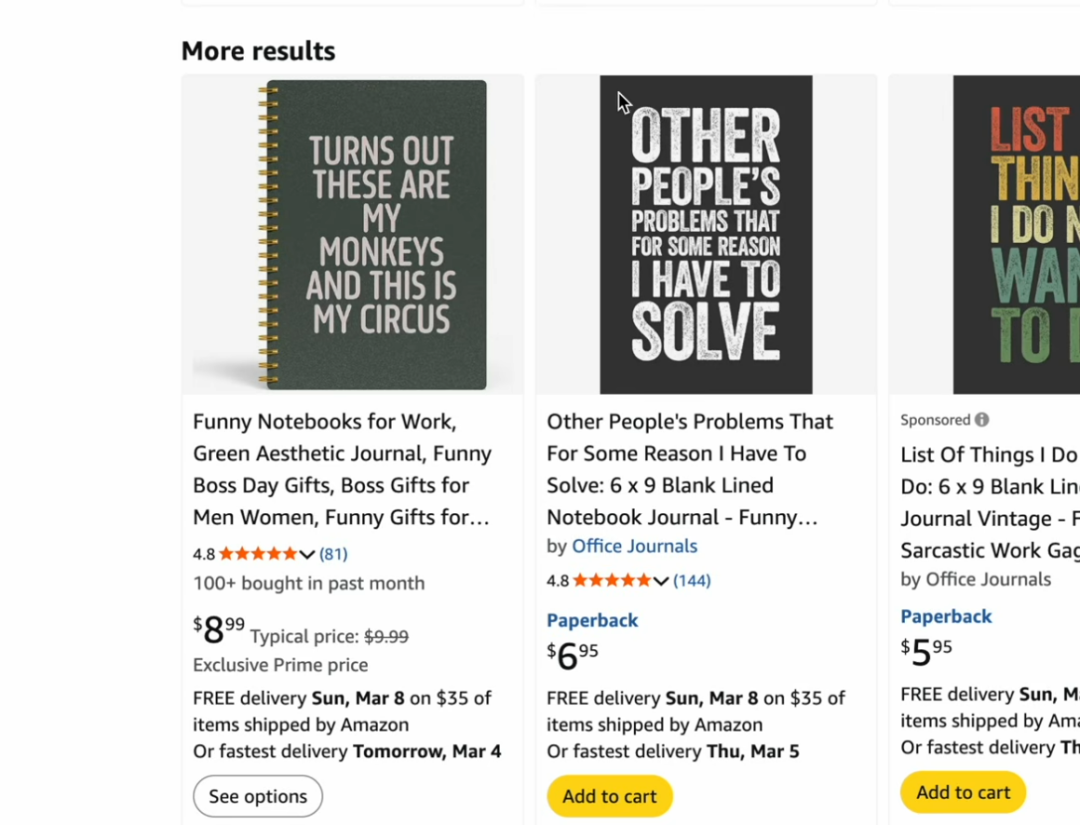
Task: Click the $8.99 price of green notebook
Action: tap(219, 631)
